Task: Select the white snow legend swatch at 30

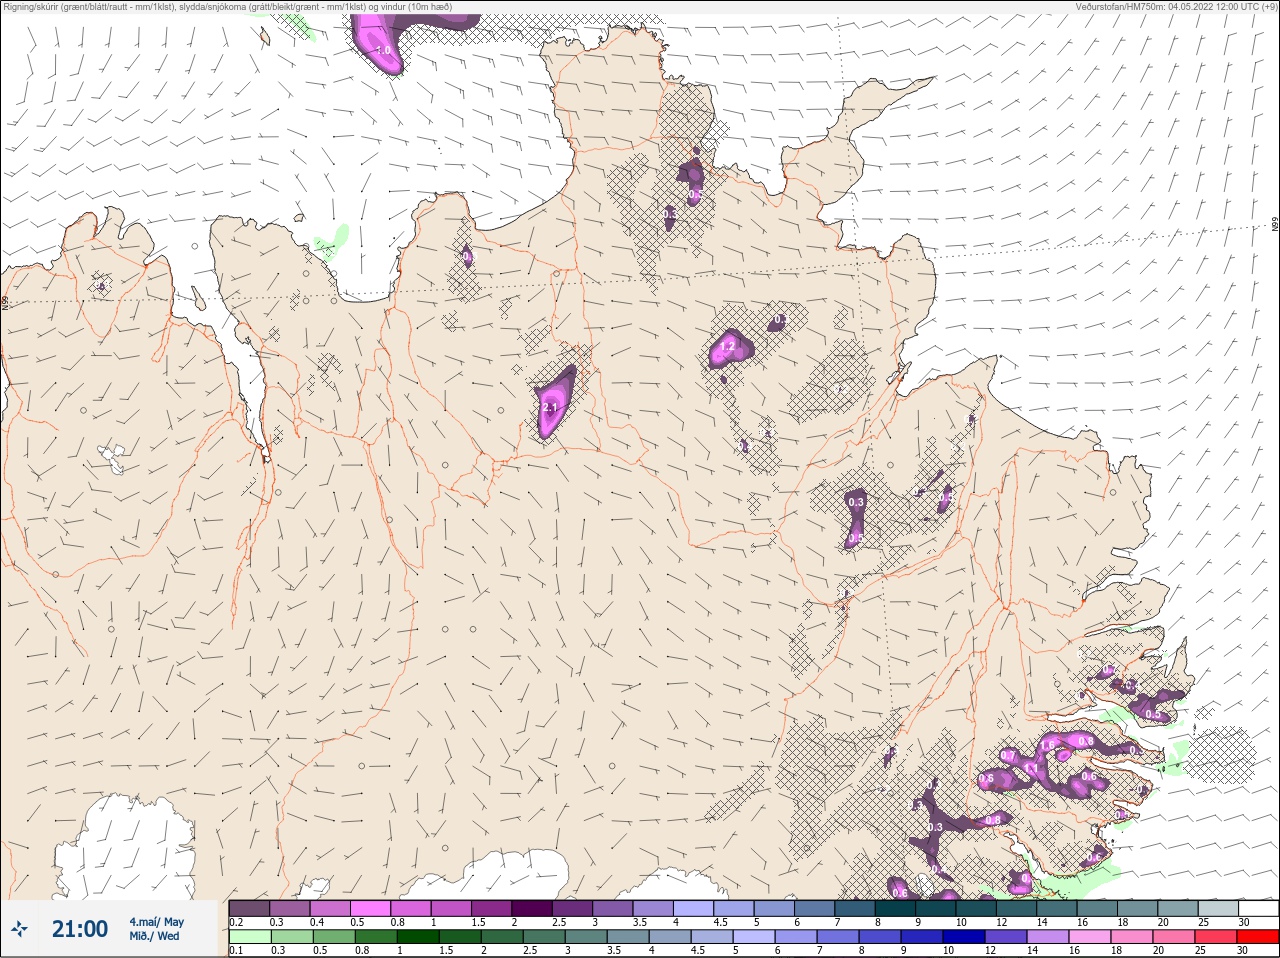Action: point(1258,908)
